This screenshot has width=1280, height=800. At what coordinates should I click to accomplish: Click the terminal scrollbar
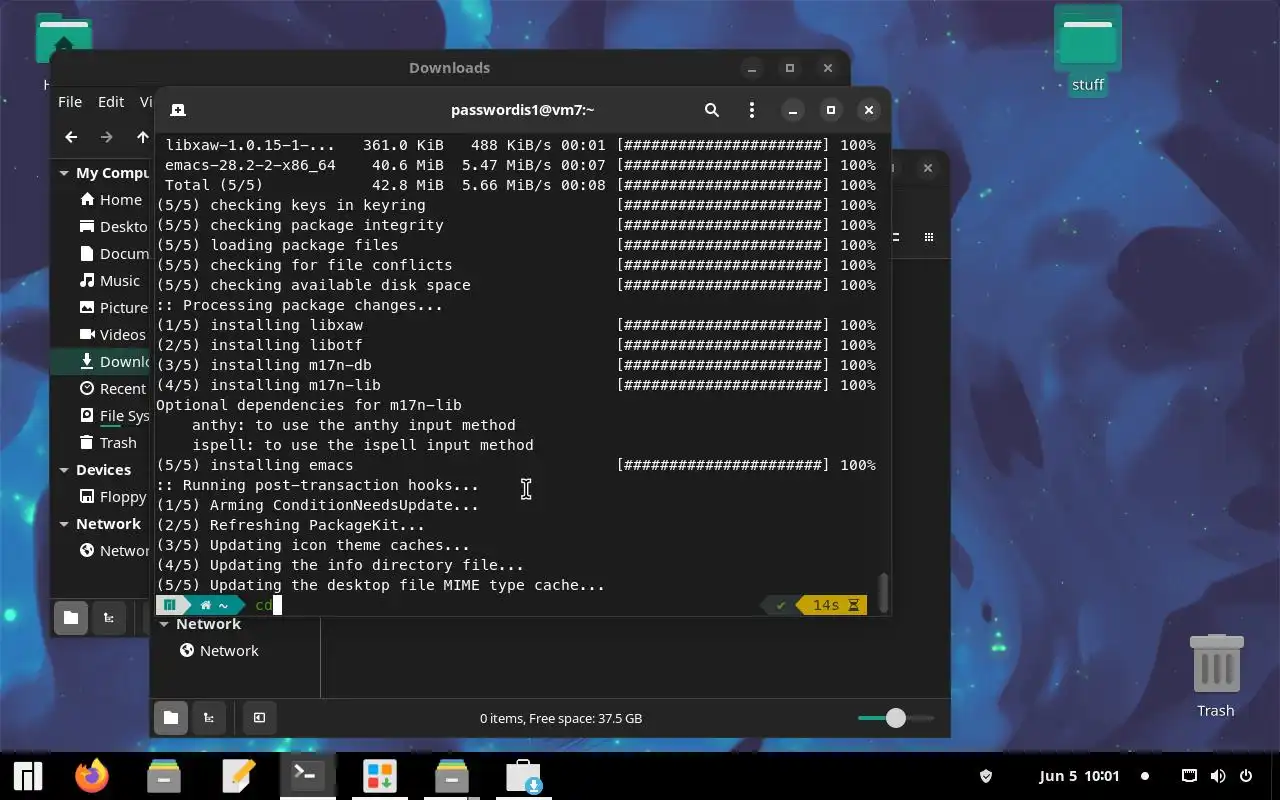tap(883, 592)
